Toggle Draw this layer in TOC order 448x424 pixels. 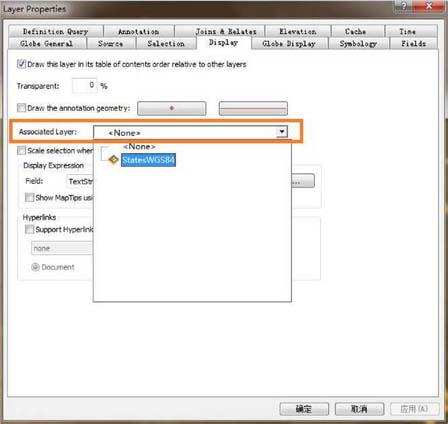pyautogui.click(x=21, y=64)
